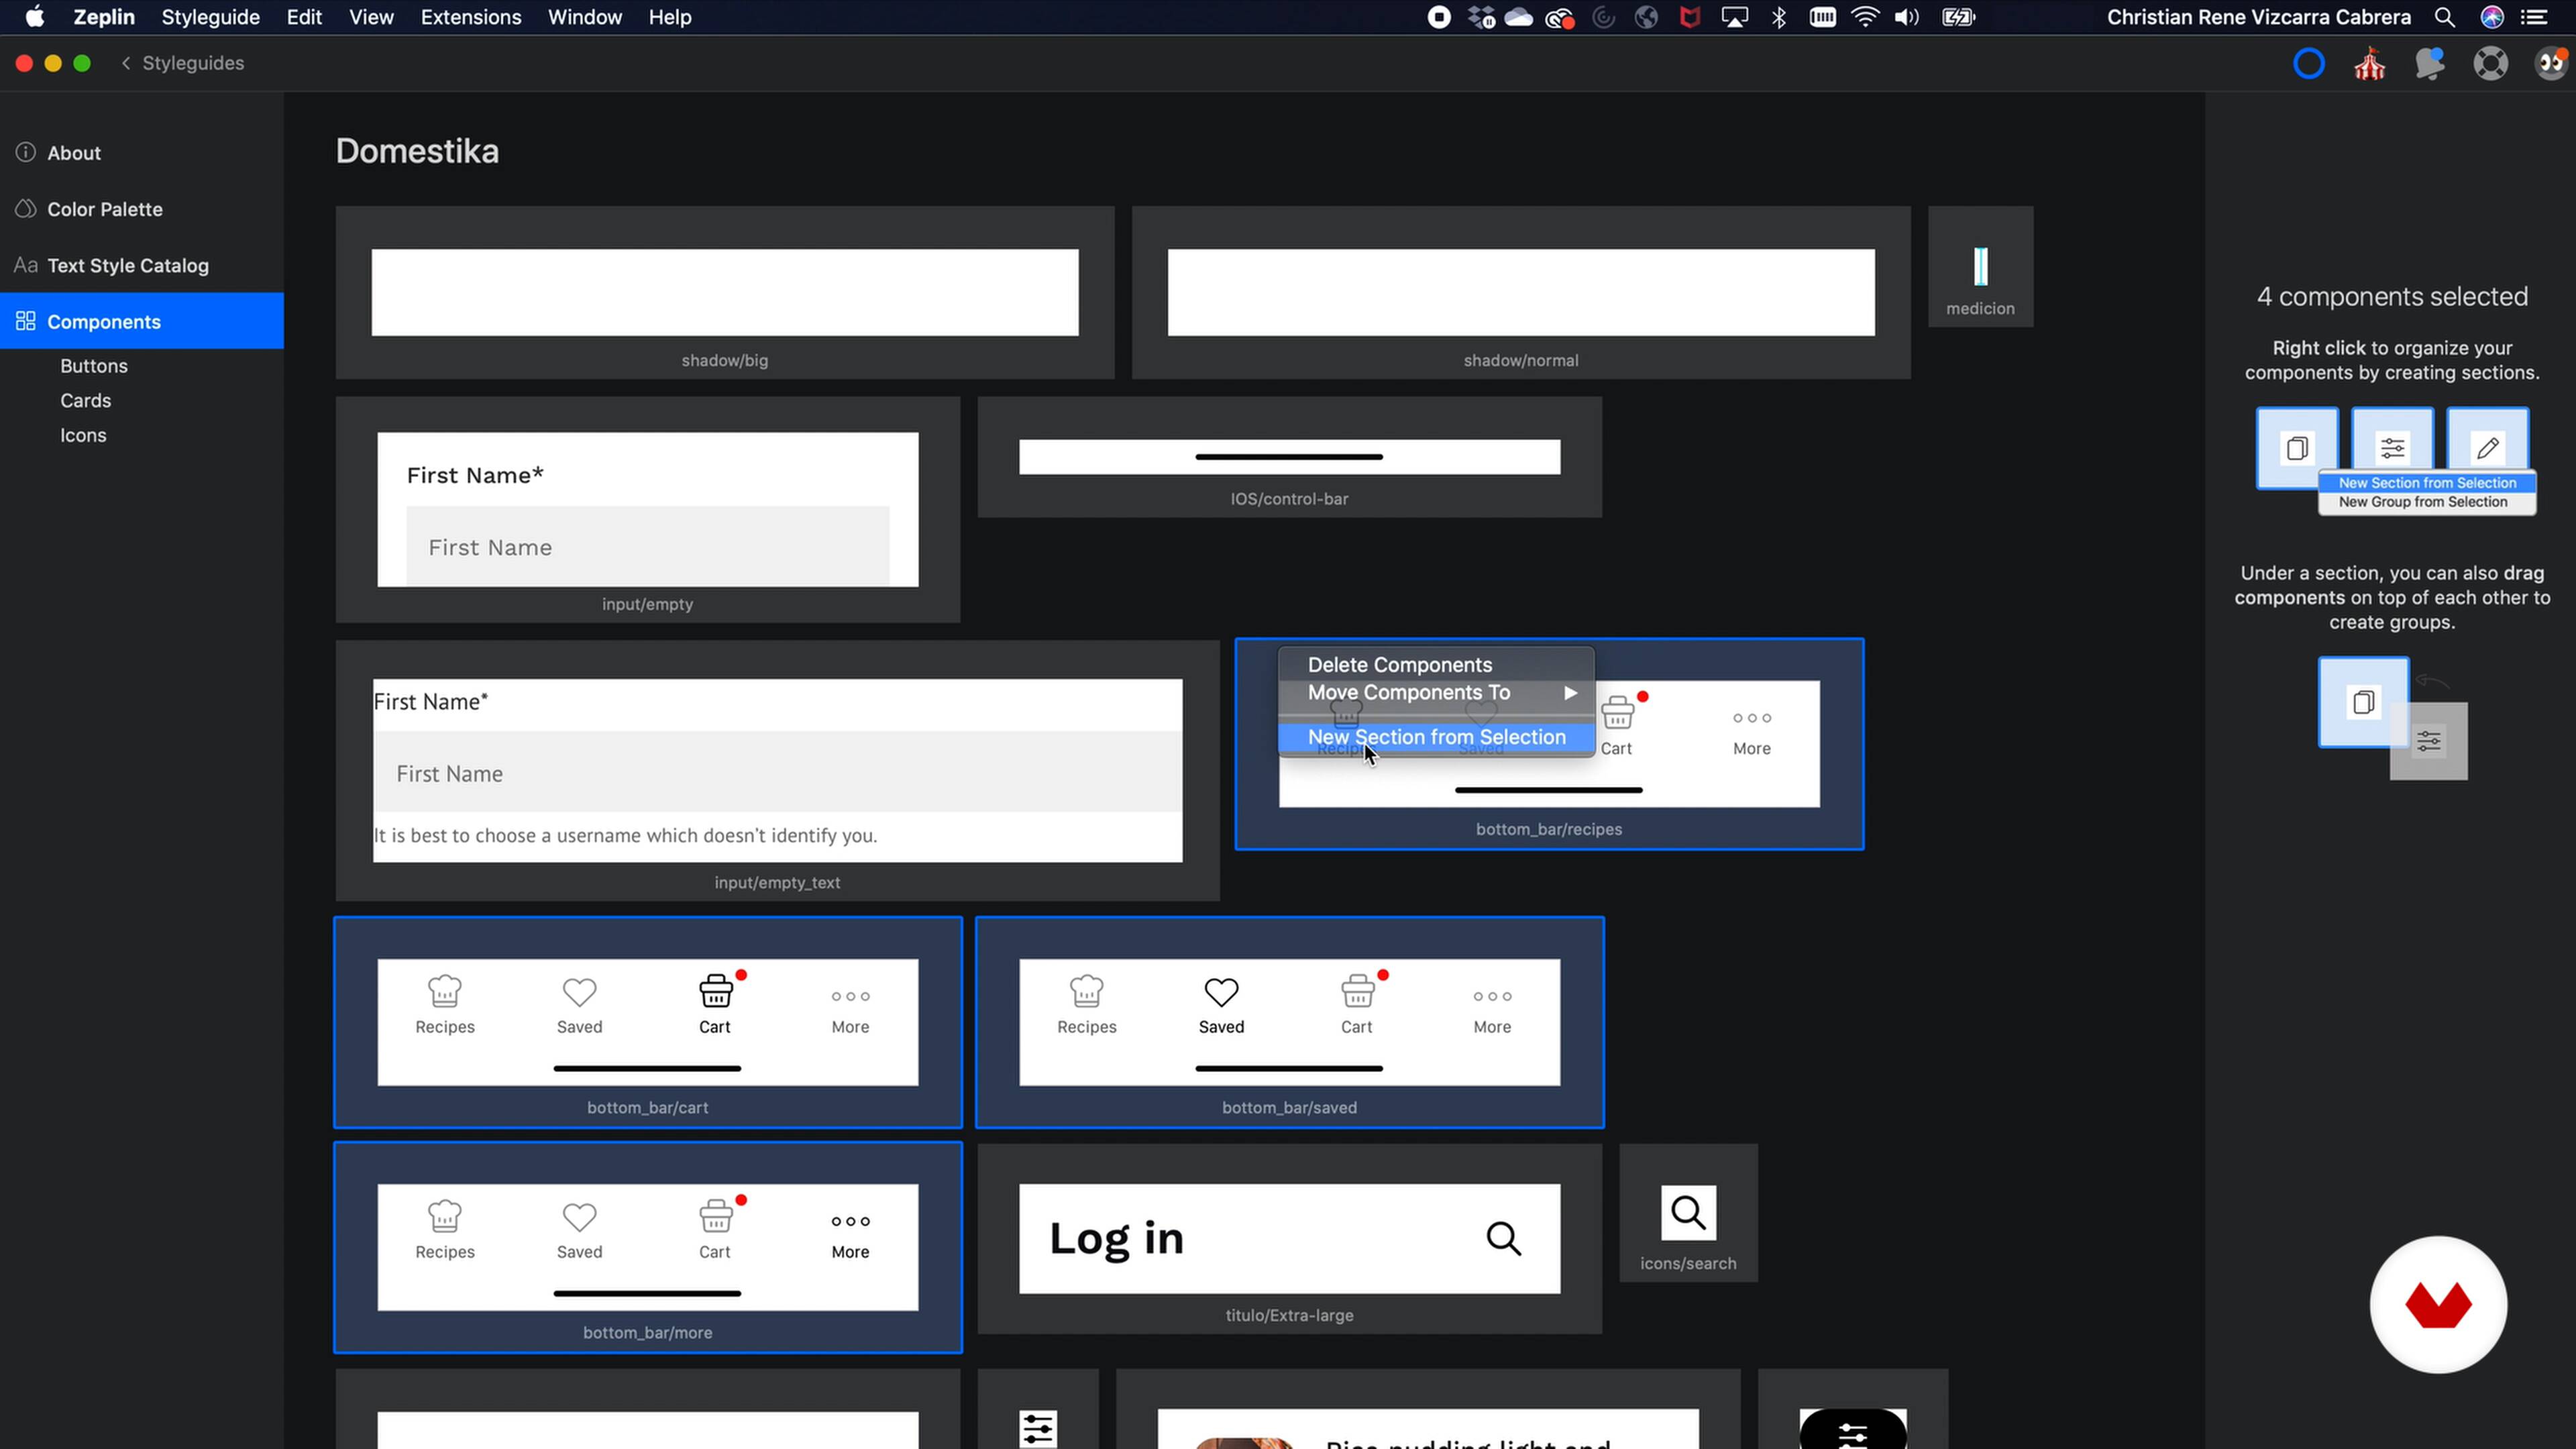The width and height of the screenshot is (2576, 1449).
Task: Click the red Domestika logo badge
Action: [2438, 1305]
